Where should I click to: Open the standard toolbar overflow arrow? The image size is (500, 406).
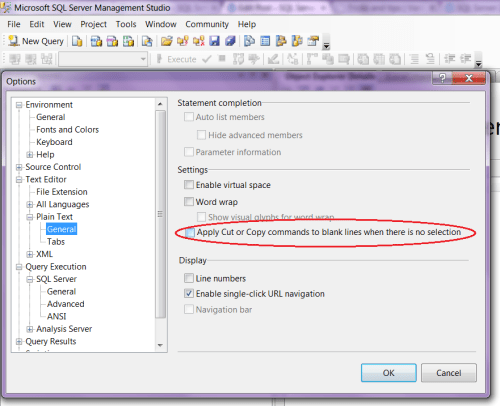[327, 42]
